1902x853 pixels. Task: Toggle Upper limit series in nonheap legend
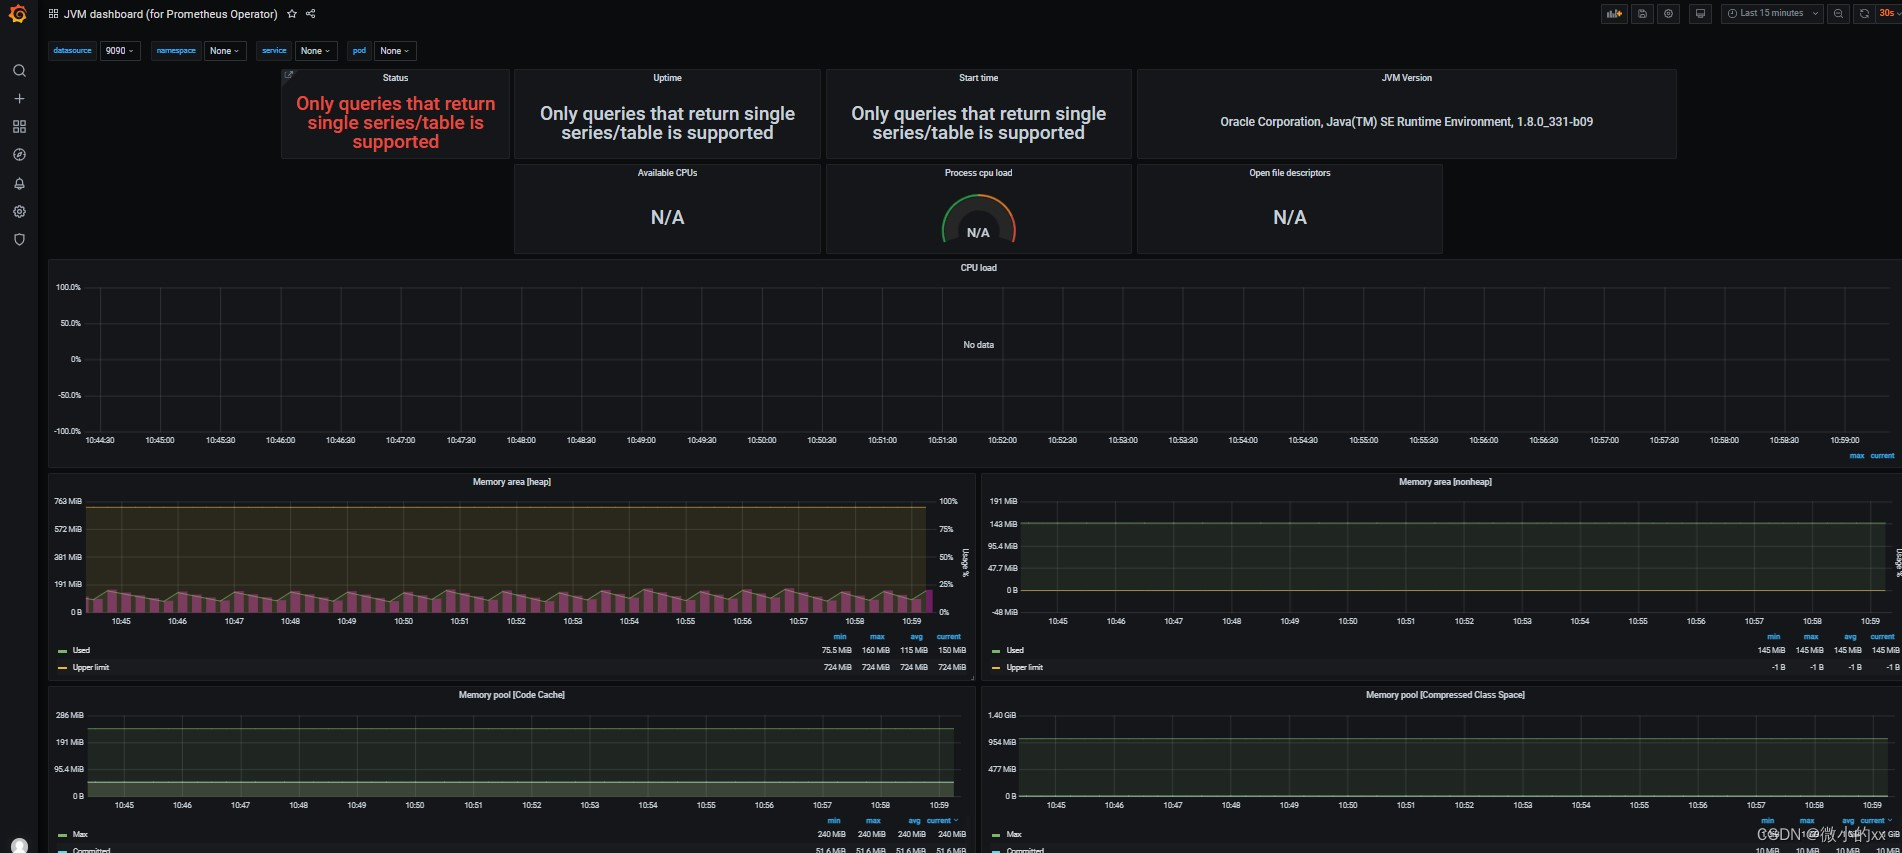(1024, 667)
